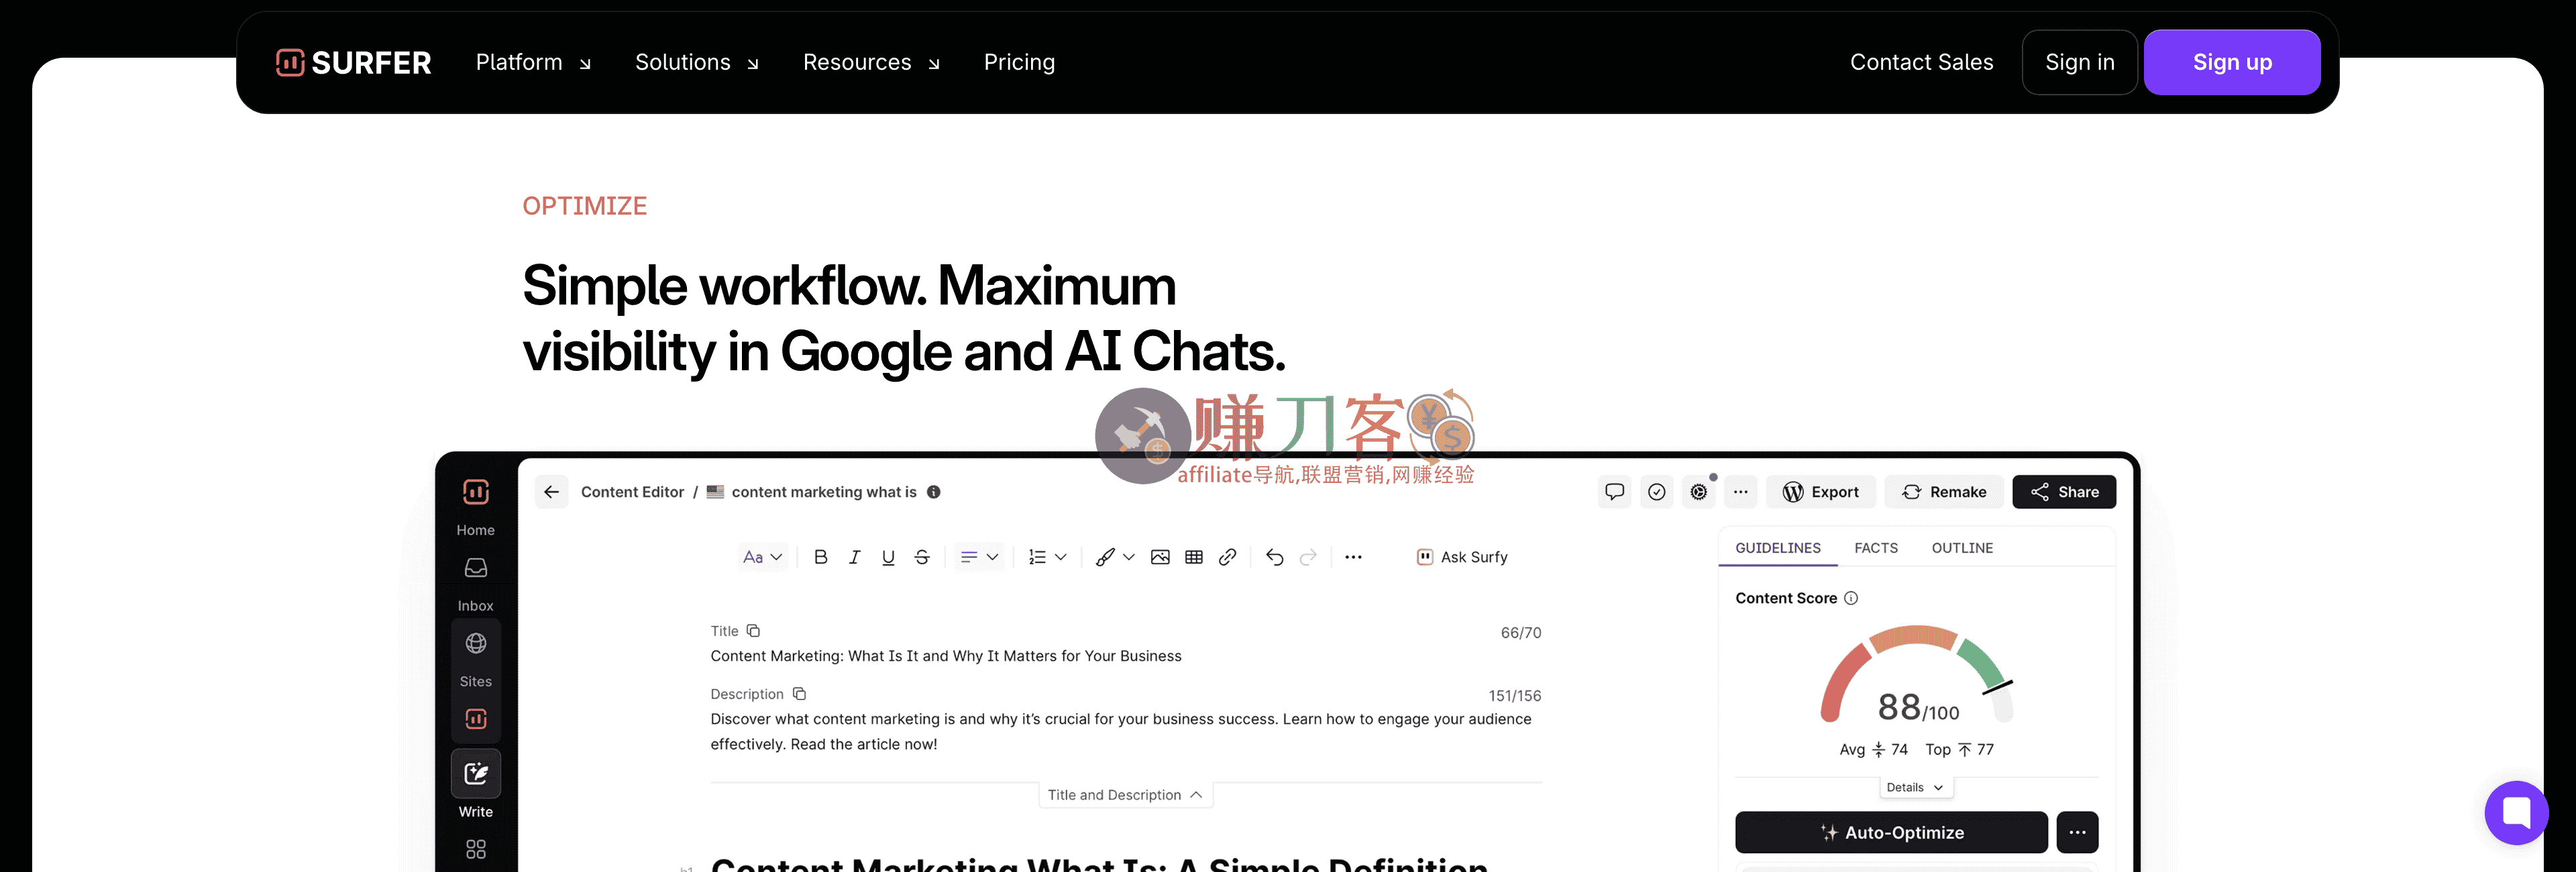Expand the Platform menu
Viewport: 2576px width, 872px height.
point(534,62)
